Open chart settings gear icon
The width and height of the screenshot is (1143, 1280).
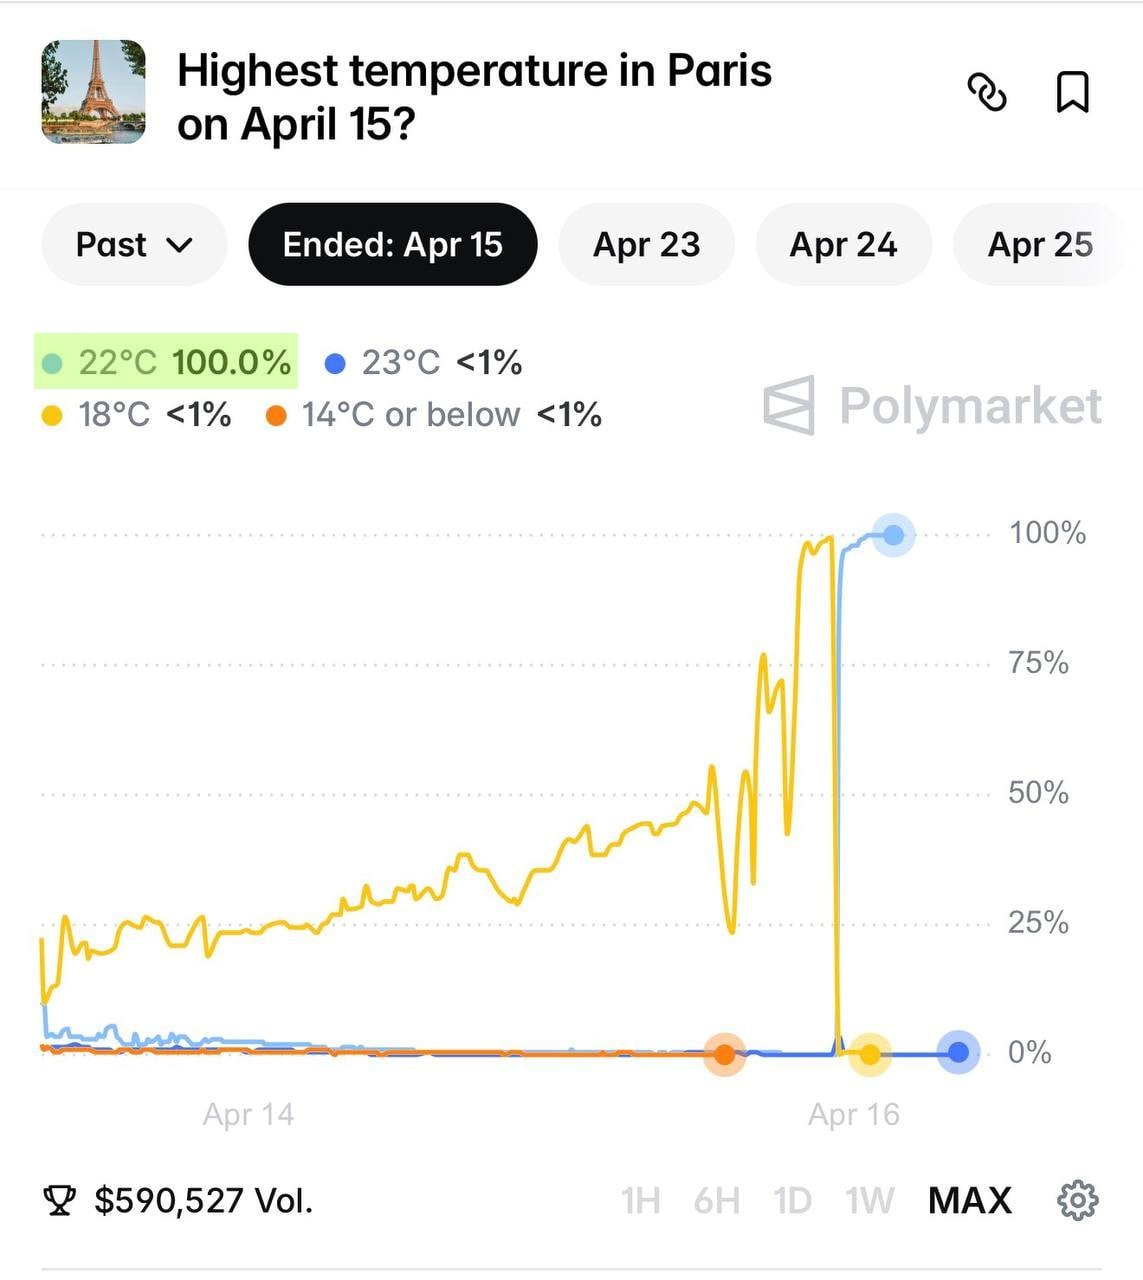(x=1077, y=1199)
